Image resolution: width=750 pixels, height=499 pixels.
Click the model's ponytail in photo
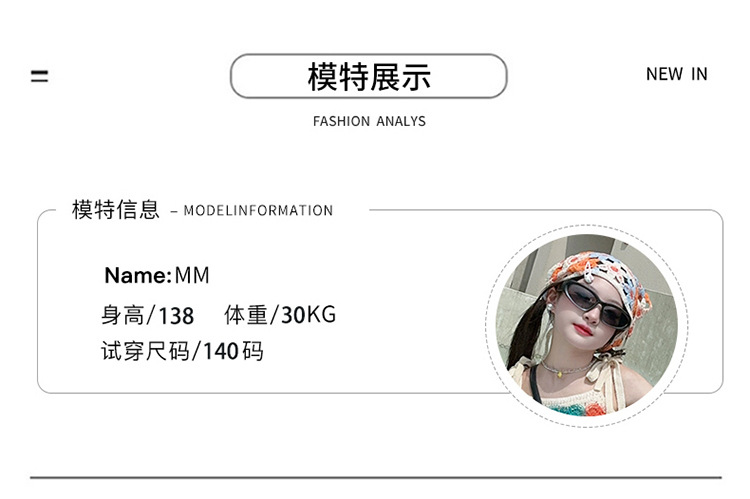pos(525,335)
